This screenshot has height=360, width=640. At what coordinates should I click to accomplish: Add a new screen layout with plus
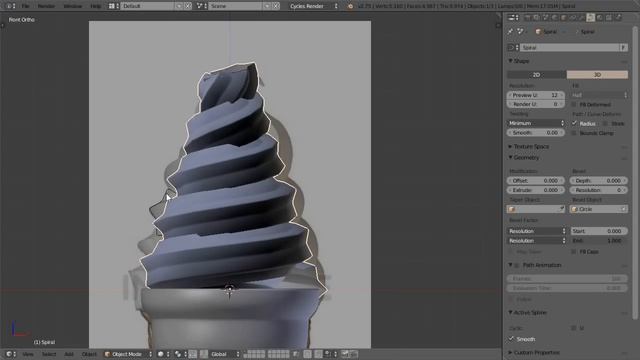click(180, 6)
